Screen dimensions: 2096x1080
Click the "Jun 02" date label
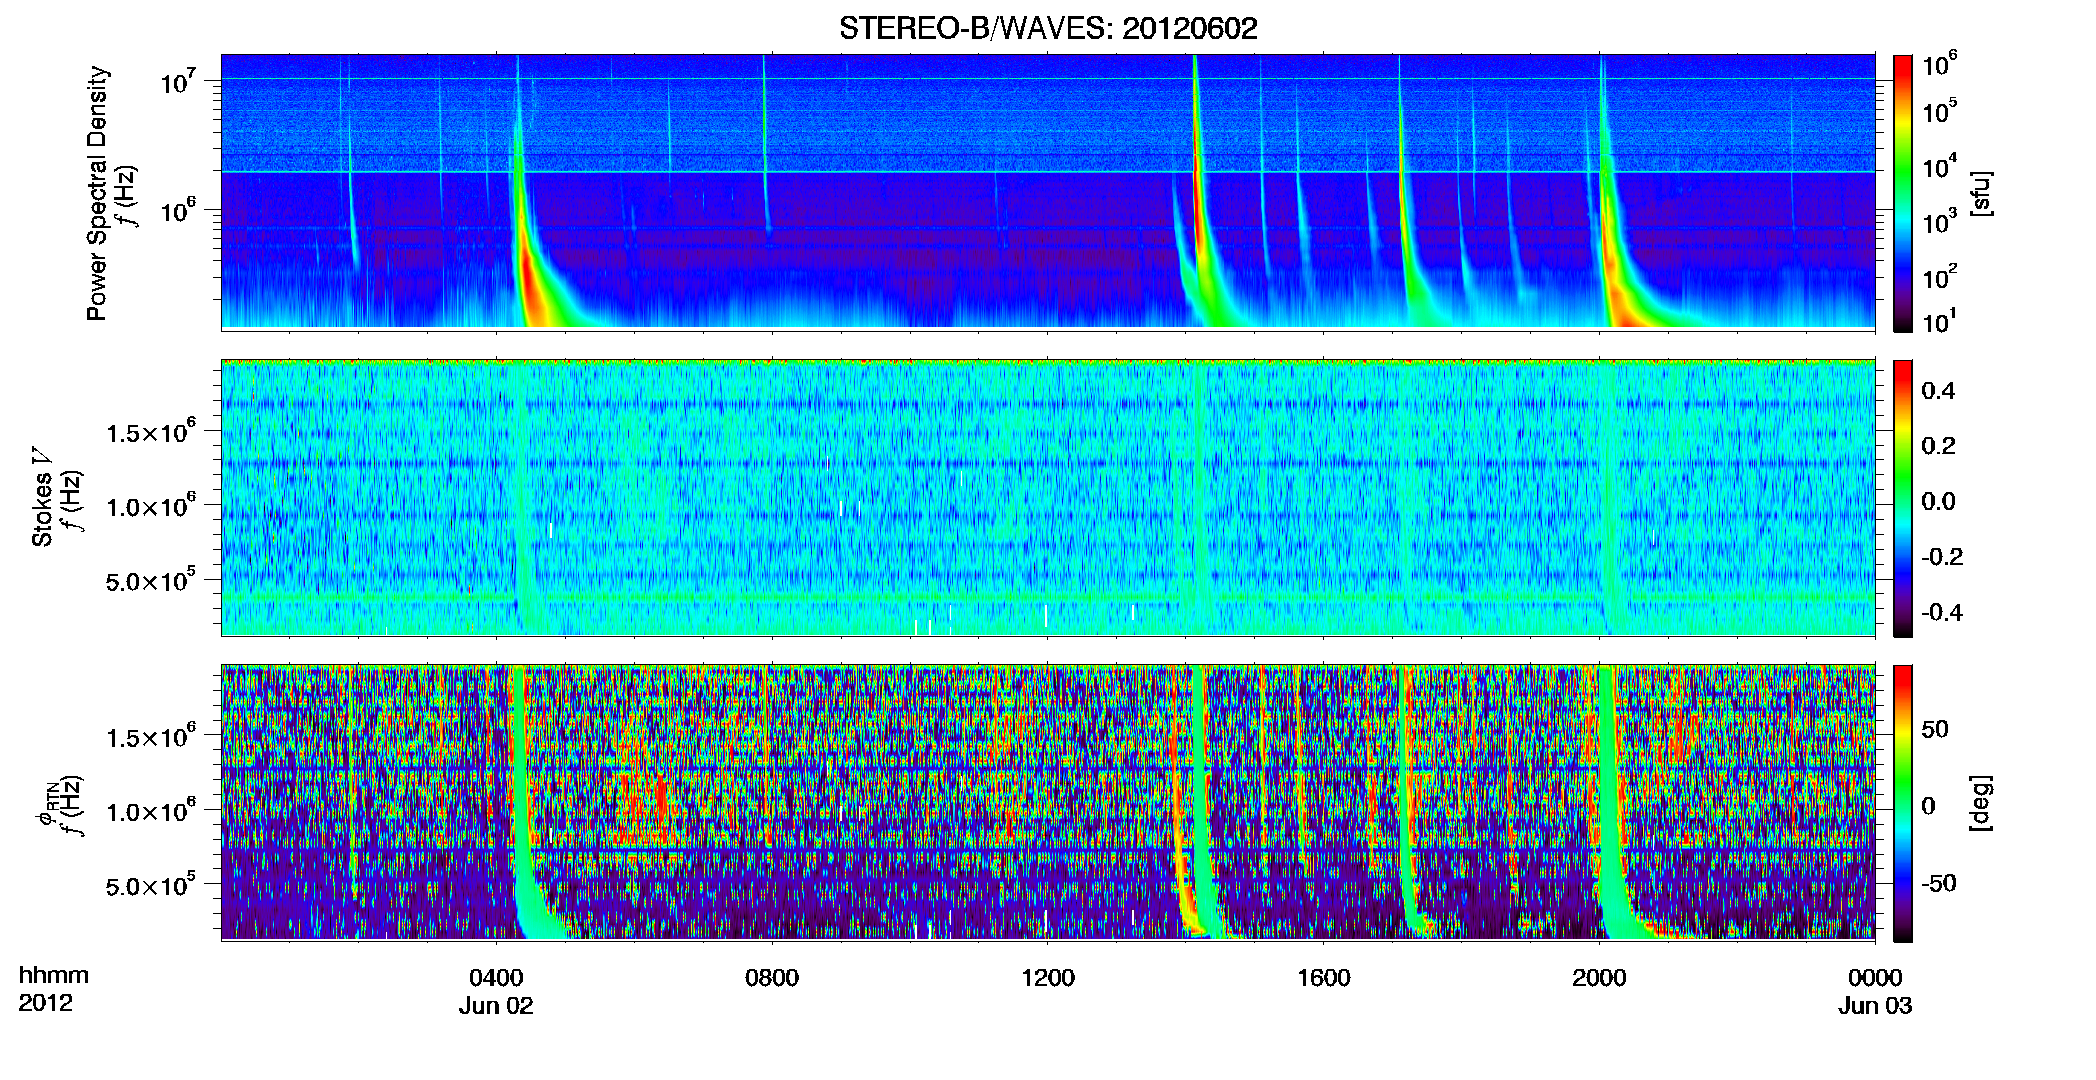496,1005
